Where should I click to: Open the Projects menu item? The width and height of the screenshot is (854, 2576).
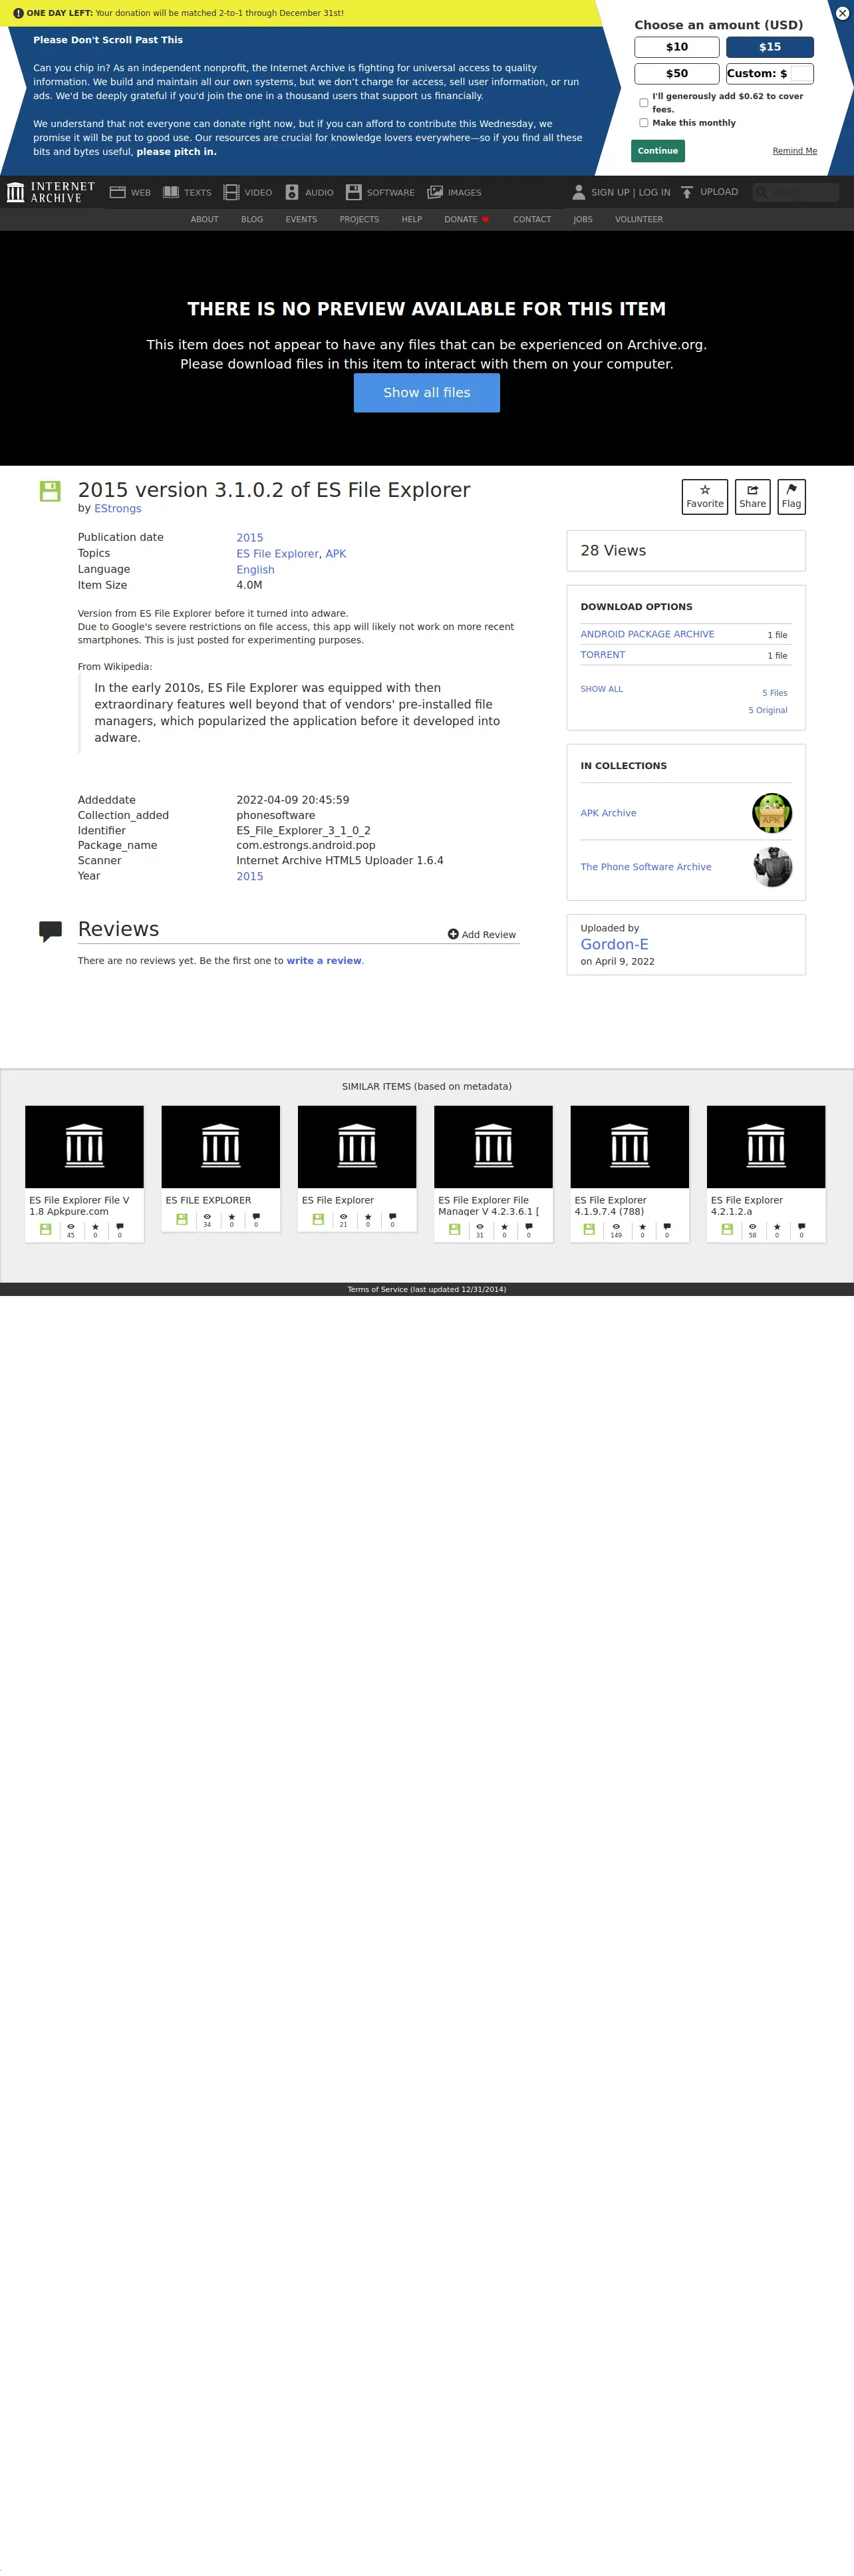pyautogui.click(x=359, y=219)
